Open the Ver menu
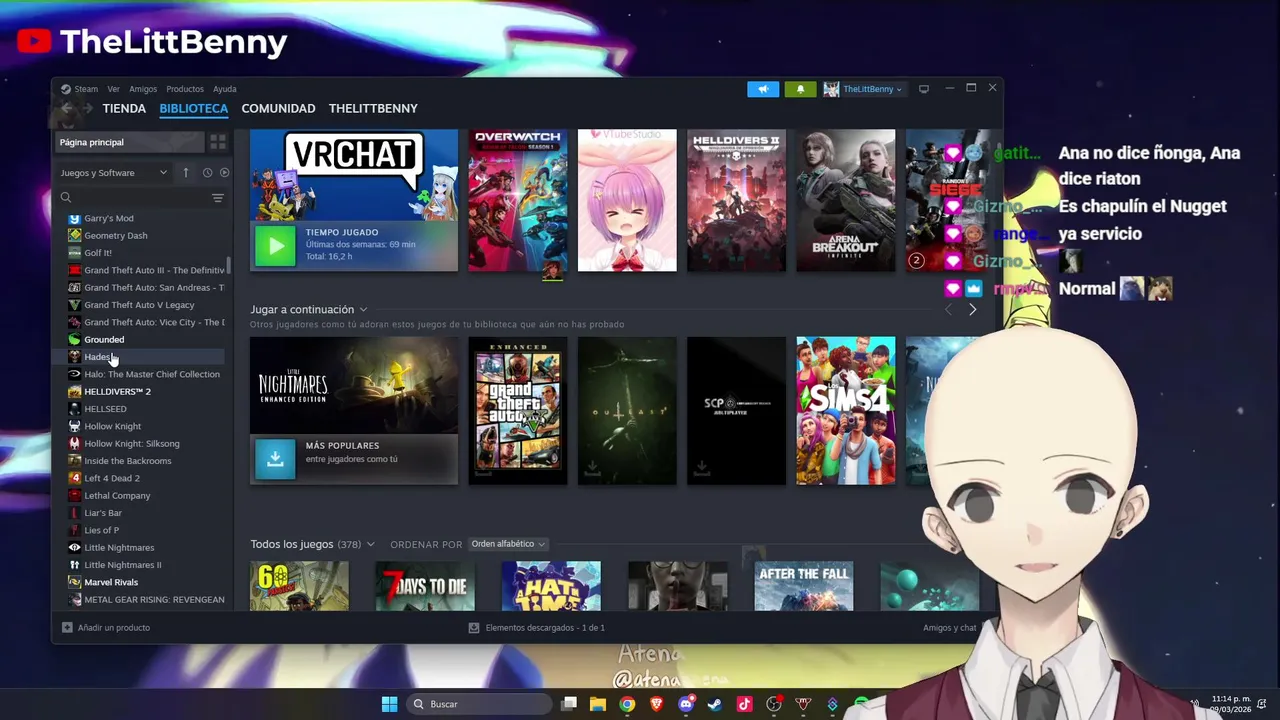The height and width of the screenshot is (720, 1280). coord(113,89)
